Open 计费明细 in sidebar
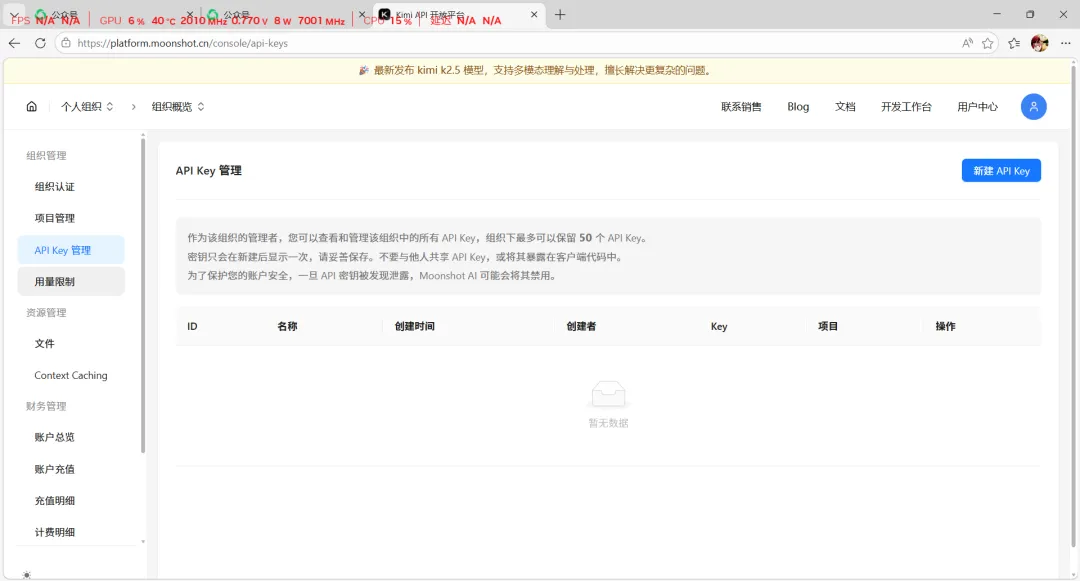The height and width of the screenshot is (581, 1080). point(71,532)
